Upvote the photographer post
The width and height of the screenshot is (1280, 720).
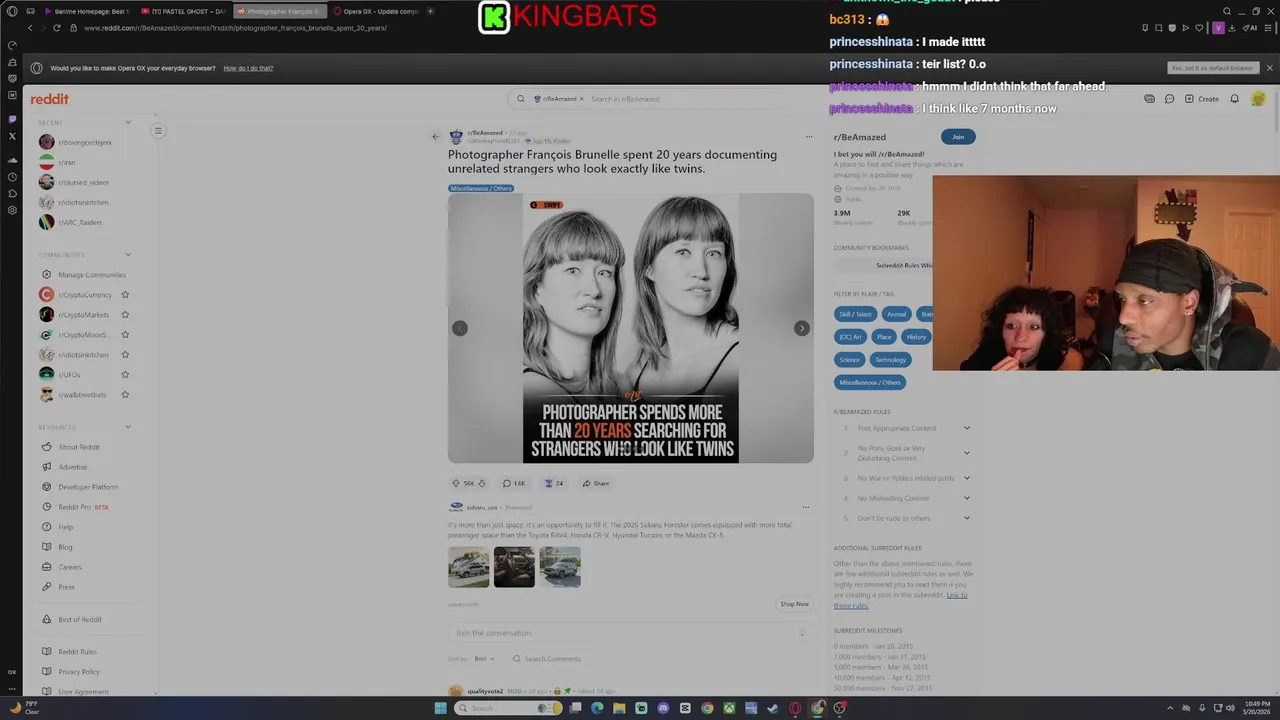(456, 483)
